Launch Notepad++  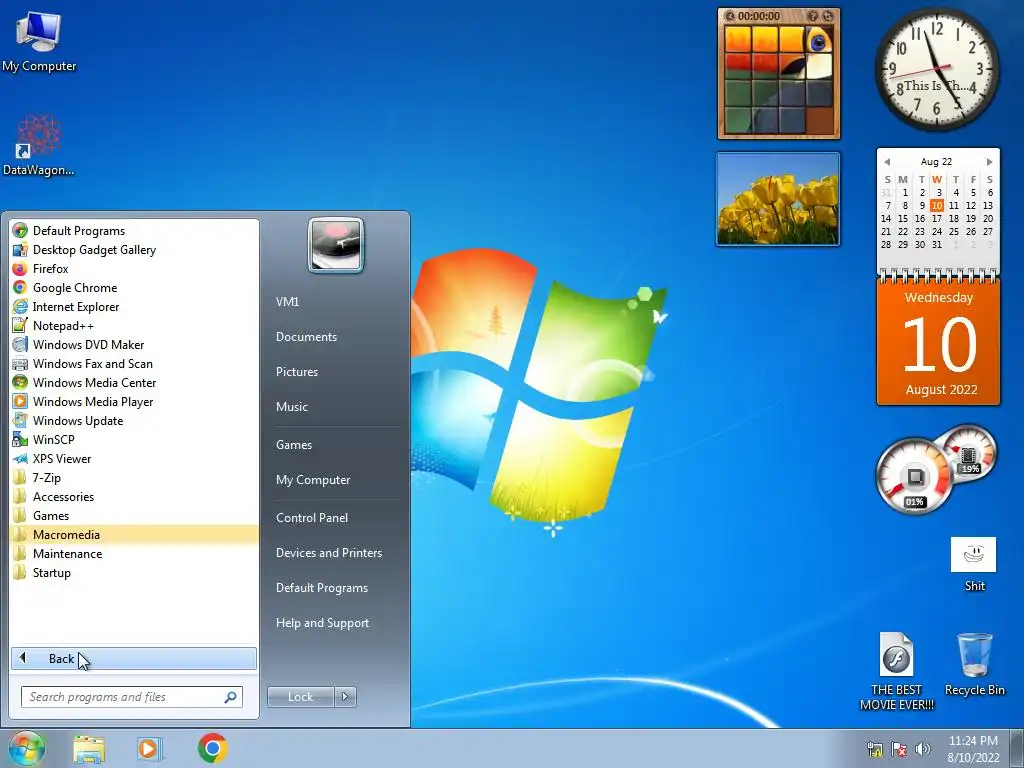pyautogui.click(x=134, y=325)
